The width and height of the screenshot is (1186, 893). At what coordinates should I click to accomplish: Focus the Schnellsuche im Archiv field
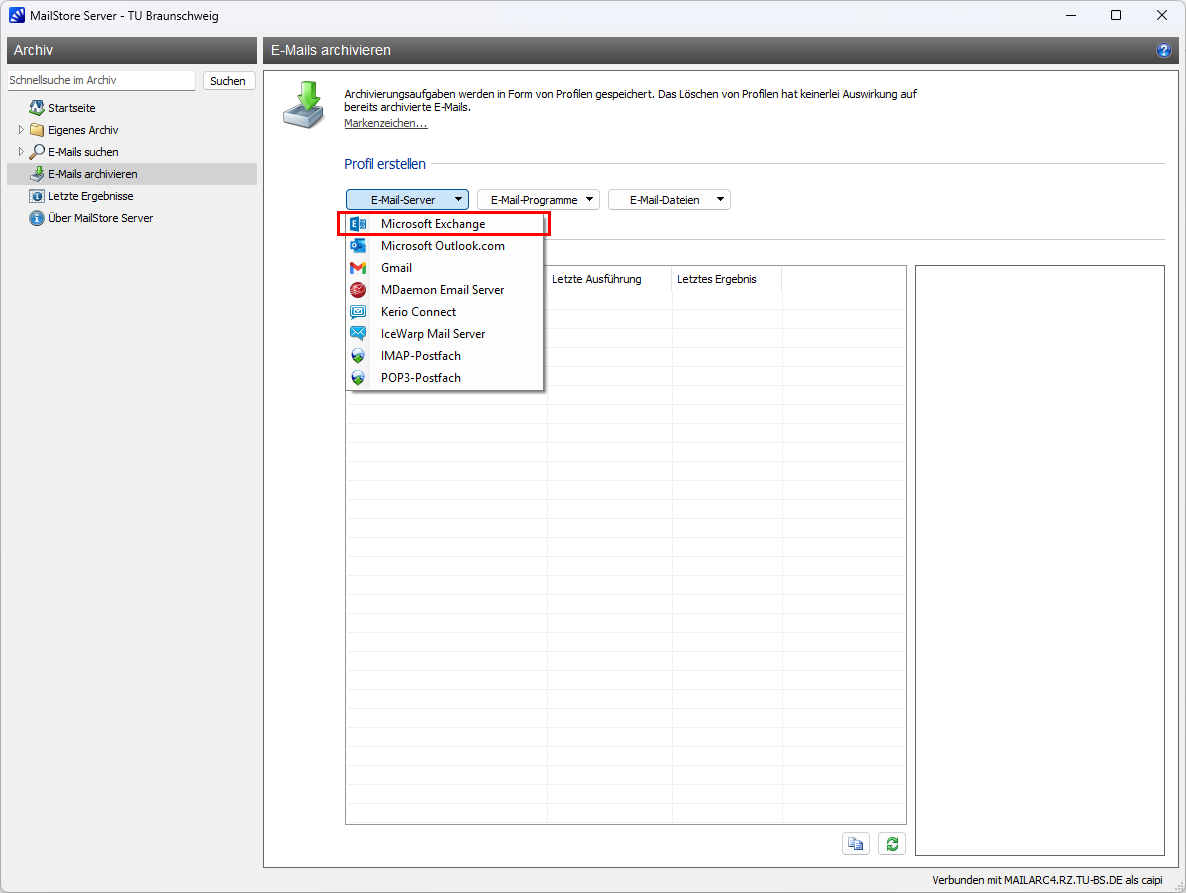[x=101, y=80]
